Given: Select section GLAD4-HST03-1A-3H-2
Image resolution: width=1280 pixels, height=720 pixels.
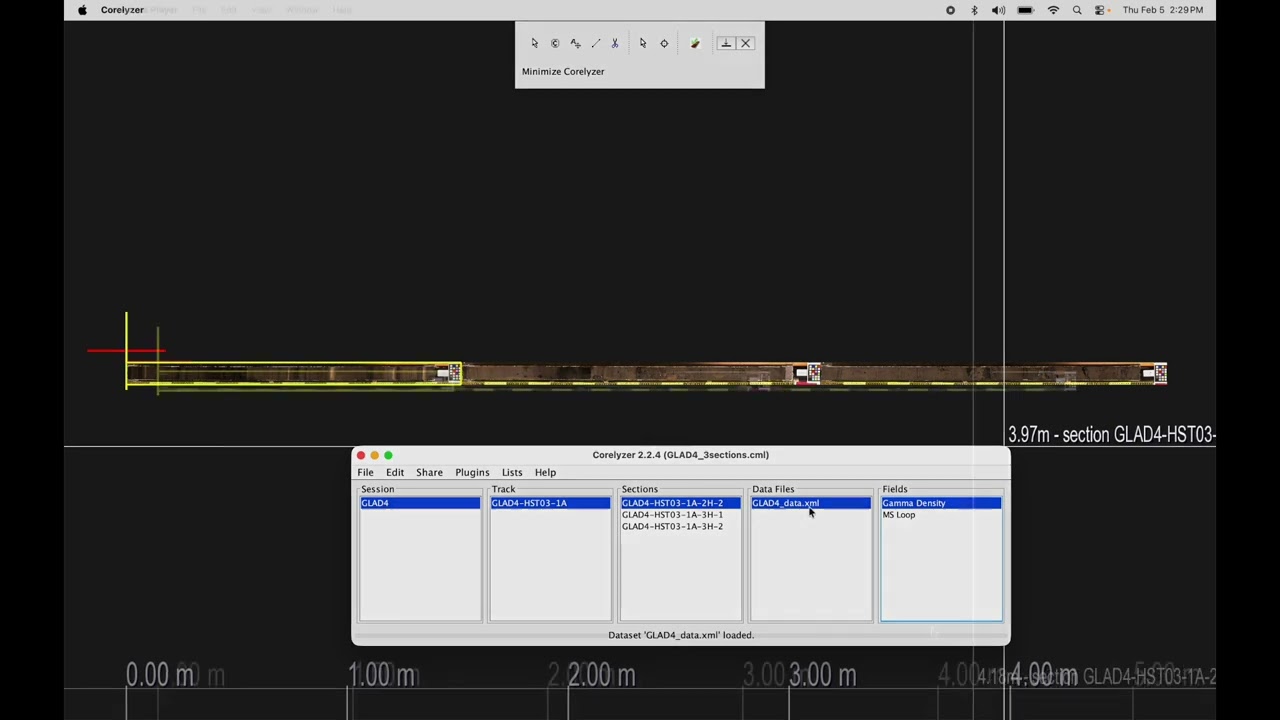Looking at the screenshot, I should coord(680,527).
